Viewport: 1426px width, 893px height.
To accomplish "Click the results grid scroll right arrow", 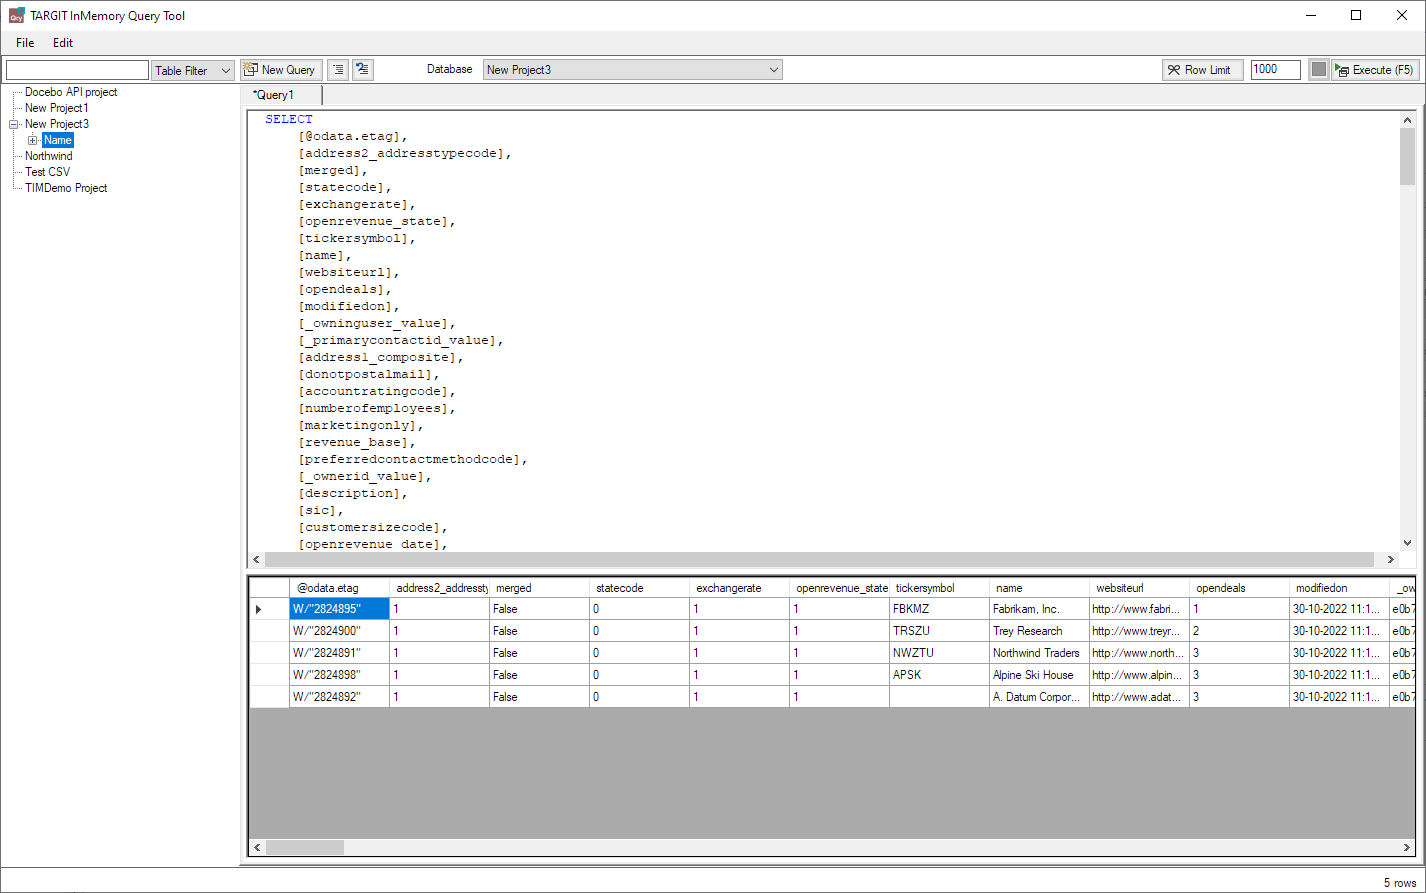I will [1408, 847].
